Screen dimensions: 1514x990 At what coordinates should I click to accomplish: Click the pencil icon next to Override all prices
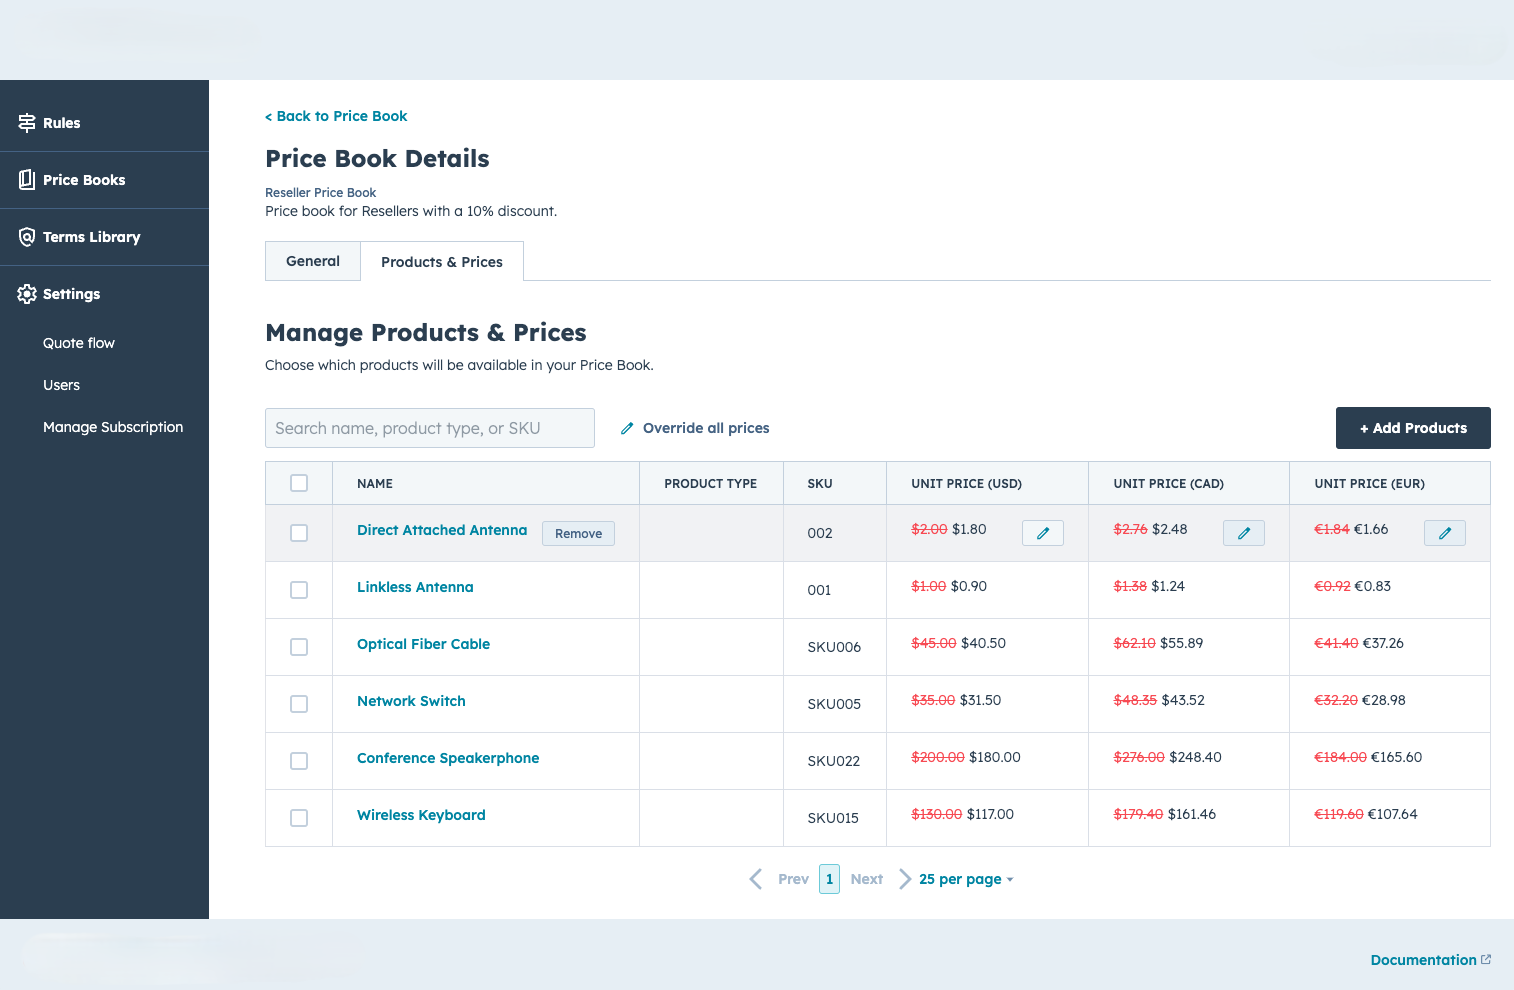pyautogui.click(x=627, y=427)
